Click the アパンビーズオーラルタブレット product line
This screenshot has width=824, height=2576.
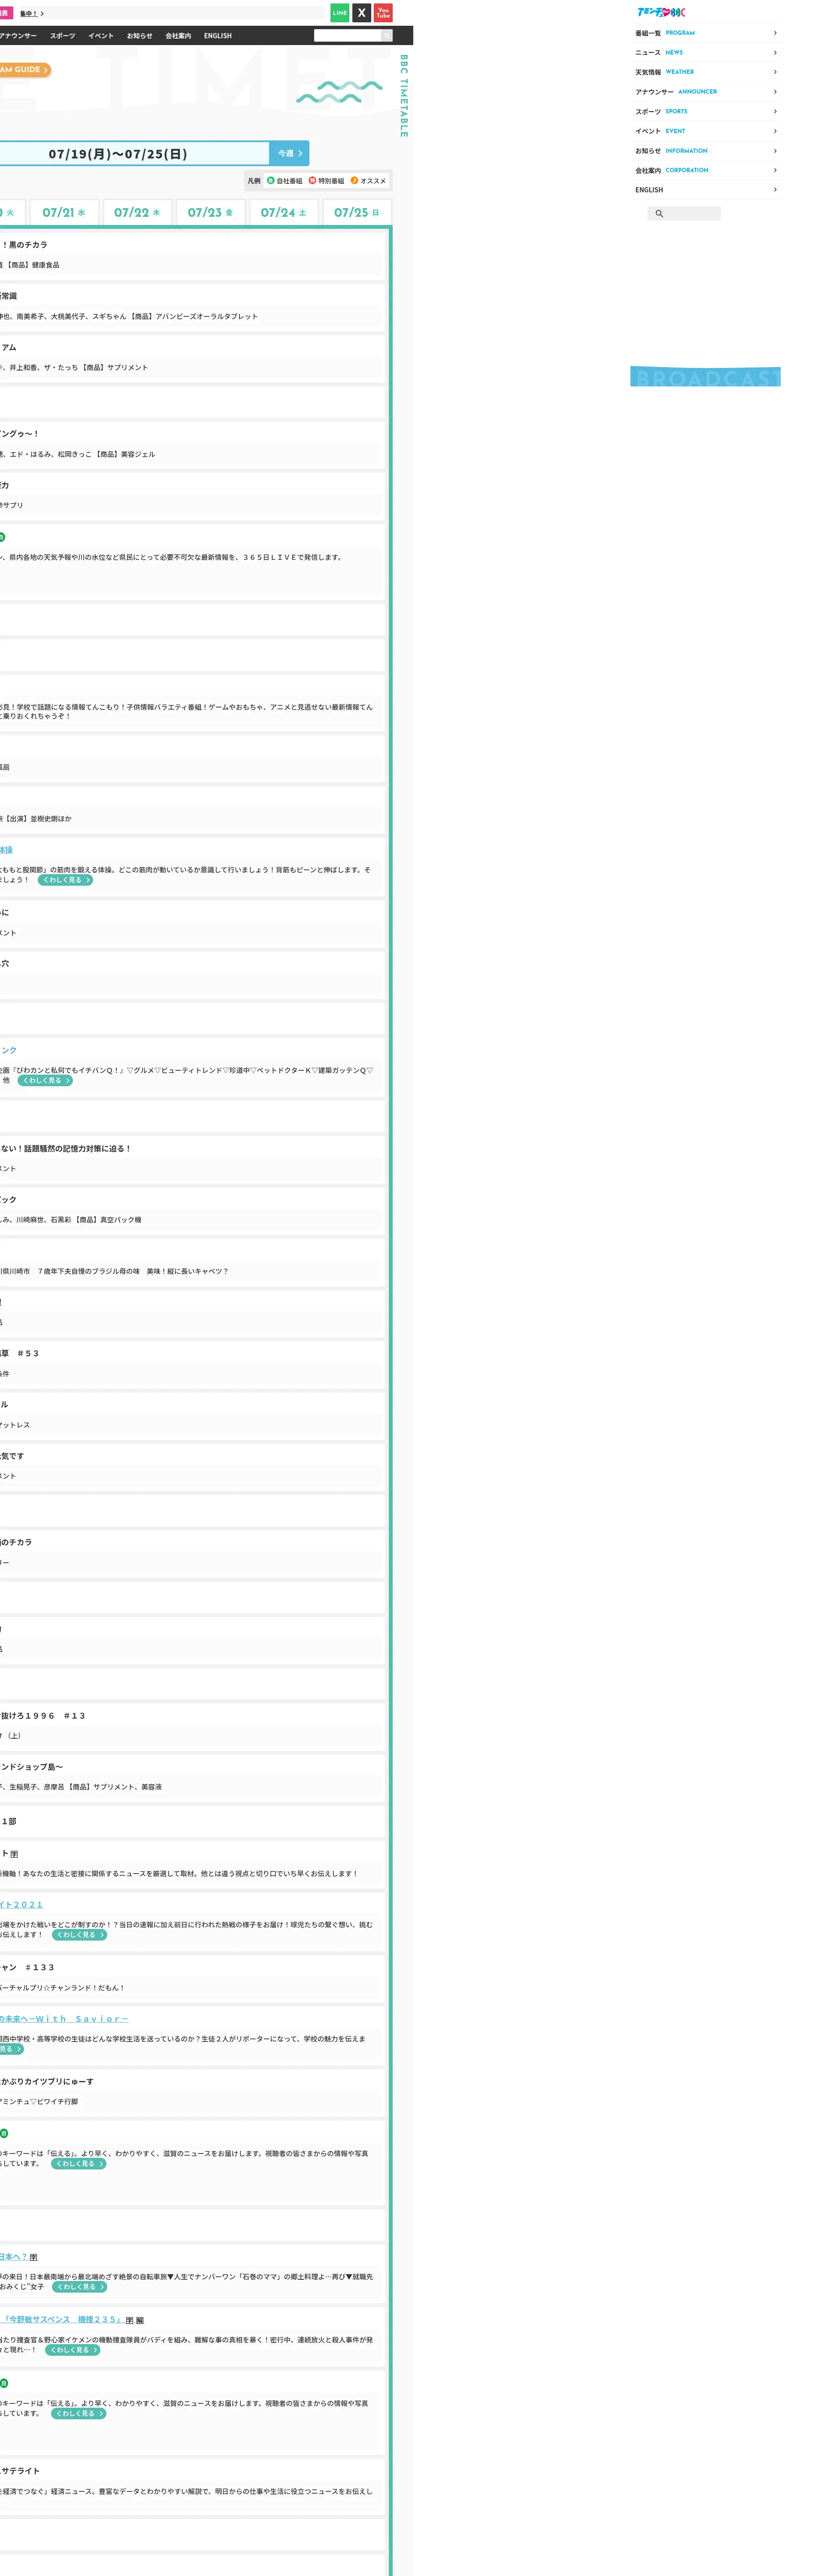pos(129,317)
